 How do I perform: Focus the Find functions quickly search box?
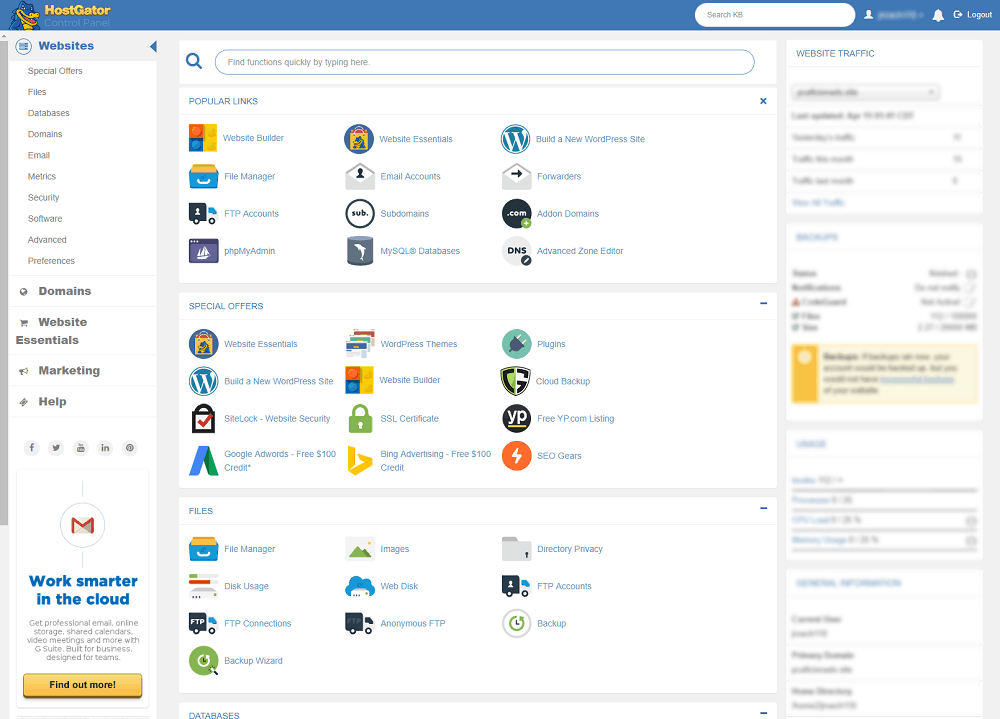click(x=485, y=62)
